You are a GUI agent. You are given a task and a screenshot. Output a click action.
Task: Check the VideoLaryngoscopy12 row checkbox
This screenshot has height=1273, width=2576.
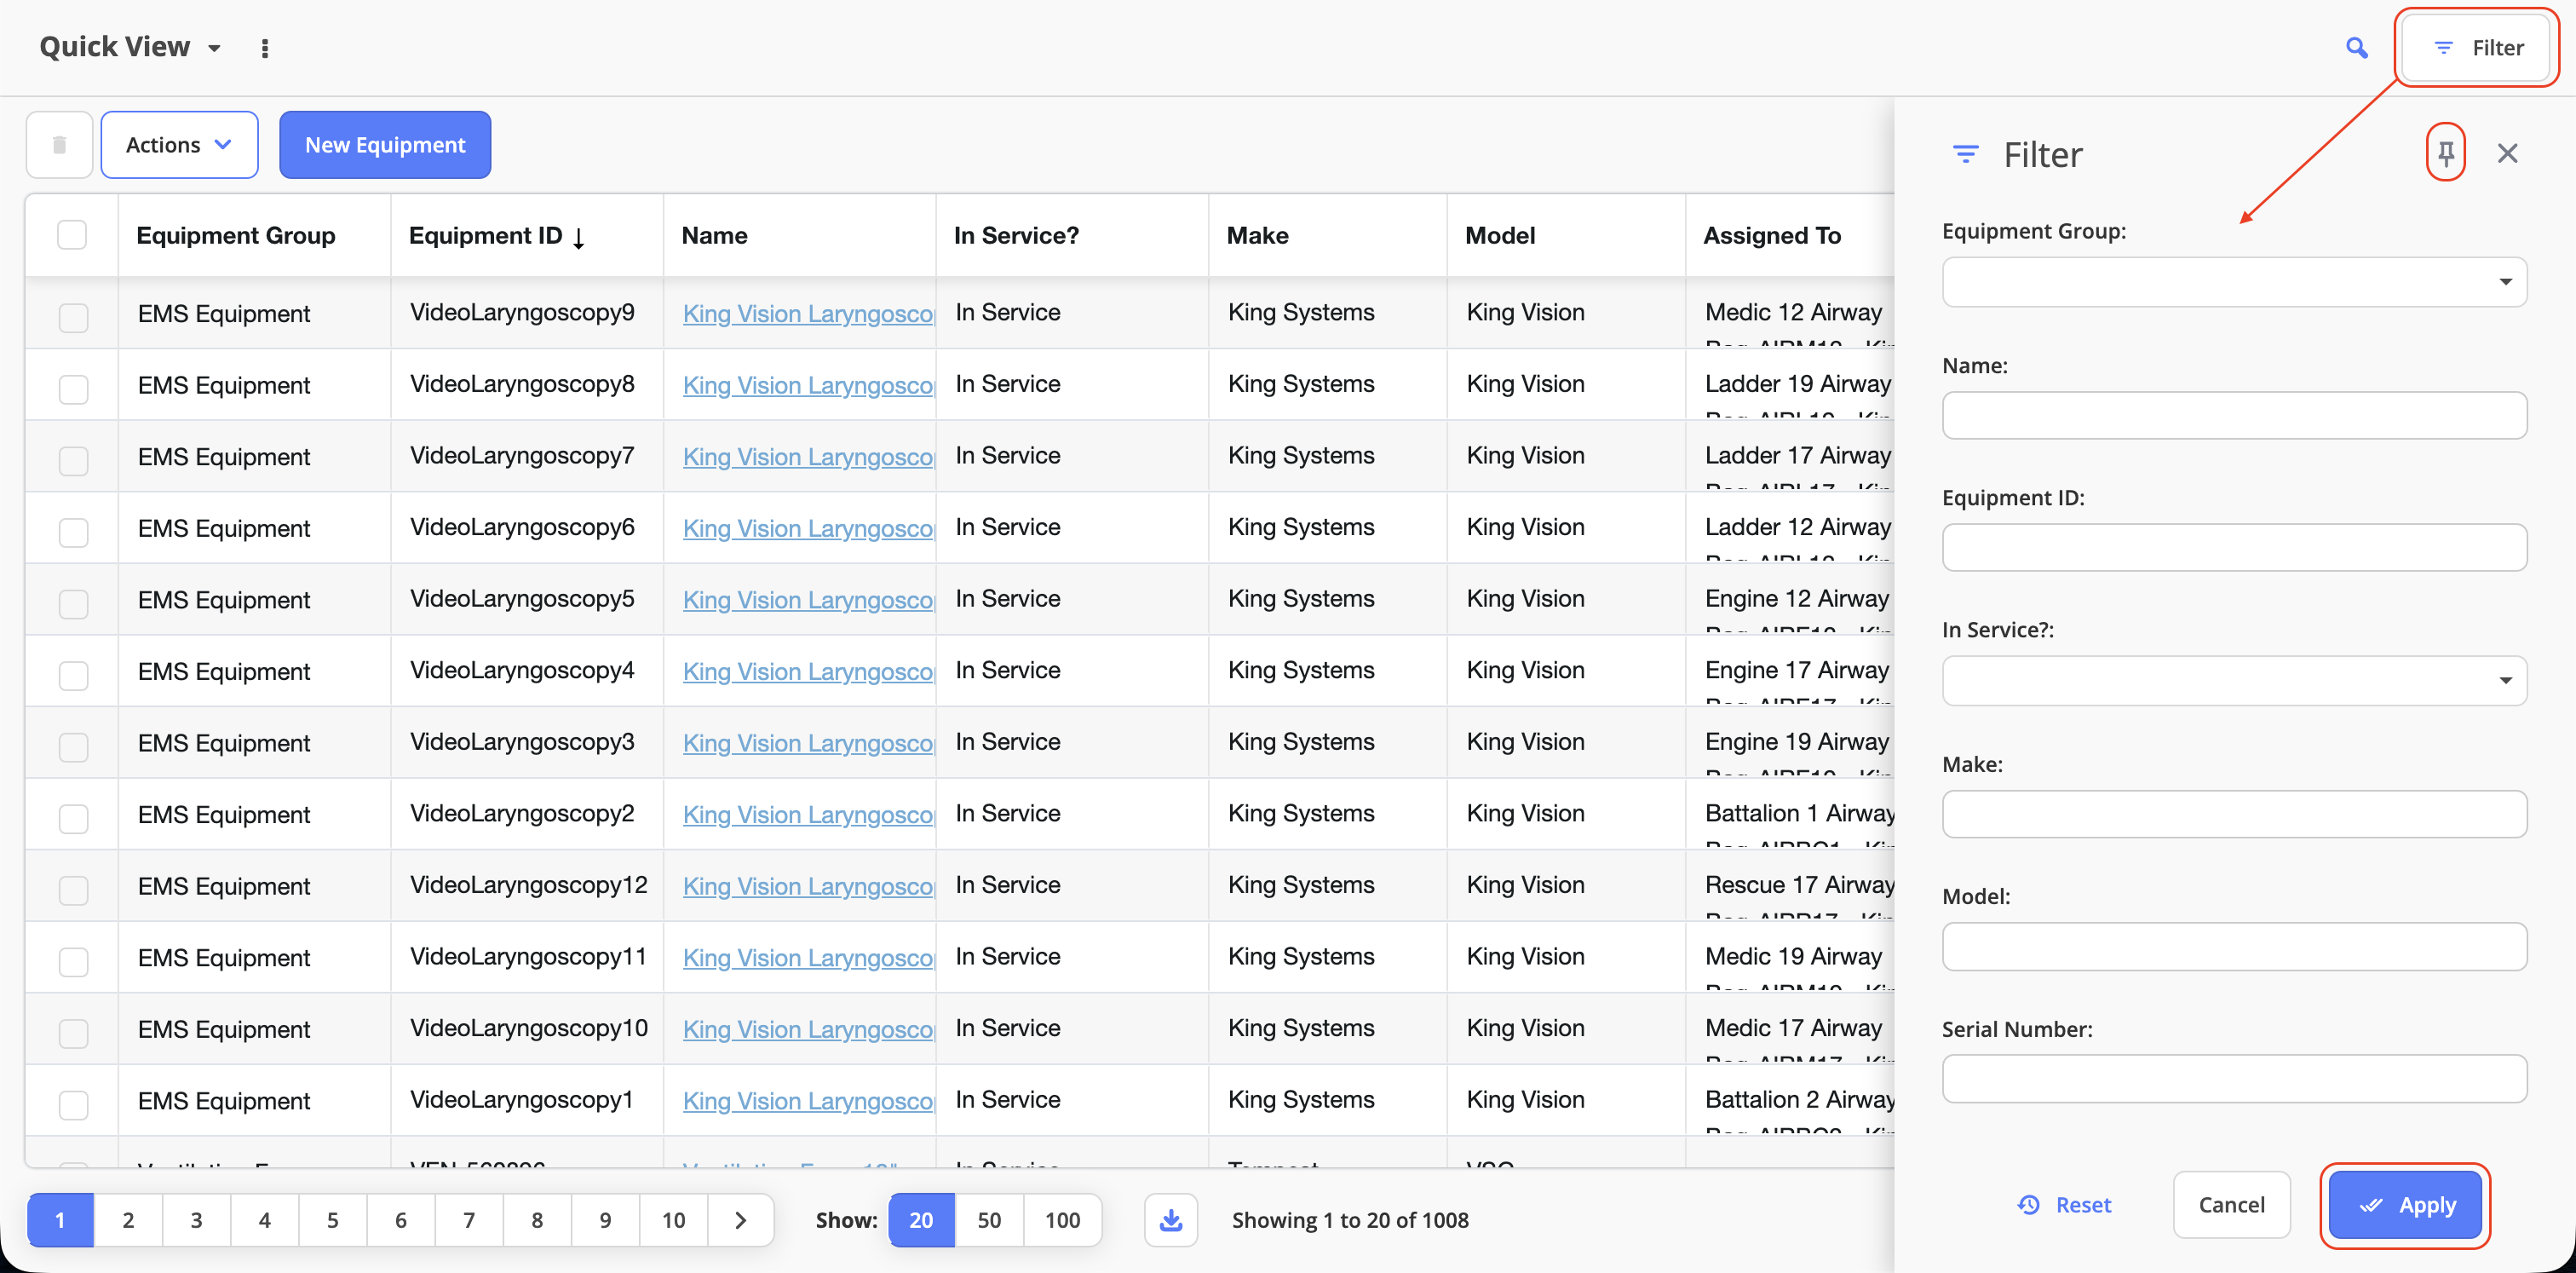[73, 890]
